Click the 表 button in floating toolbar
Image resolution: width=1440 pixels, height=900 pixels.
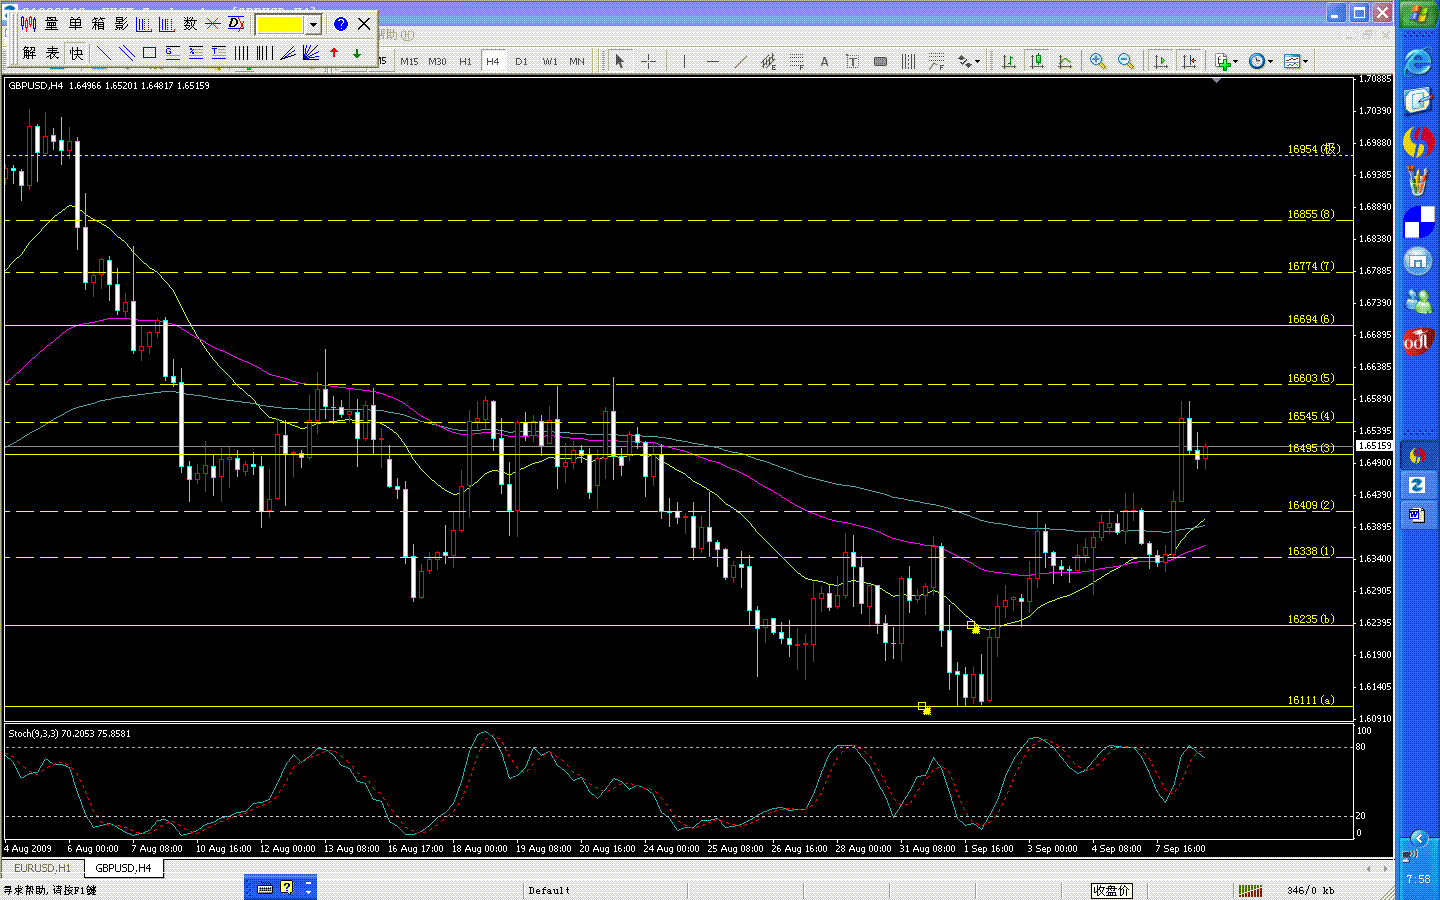click(x=52, y=53)
